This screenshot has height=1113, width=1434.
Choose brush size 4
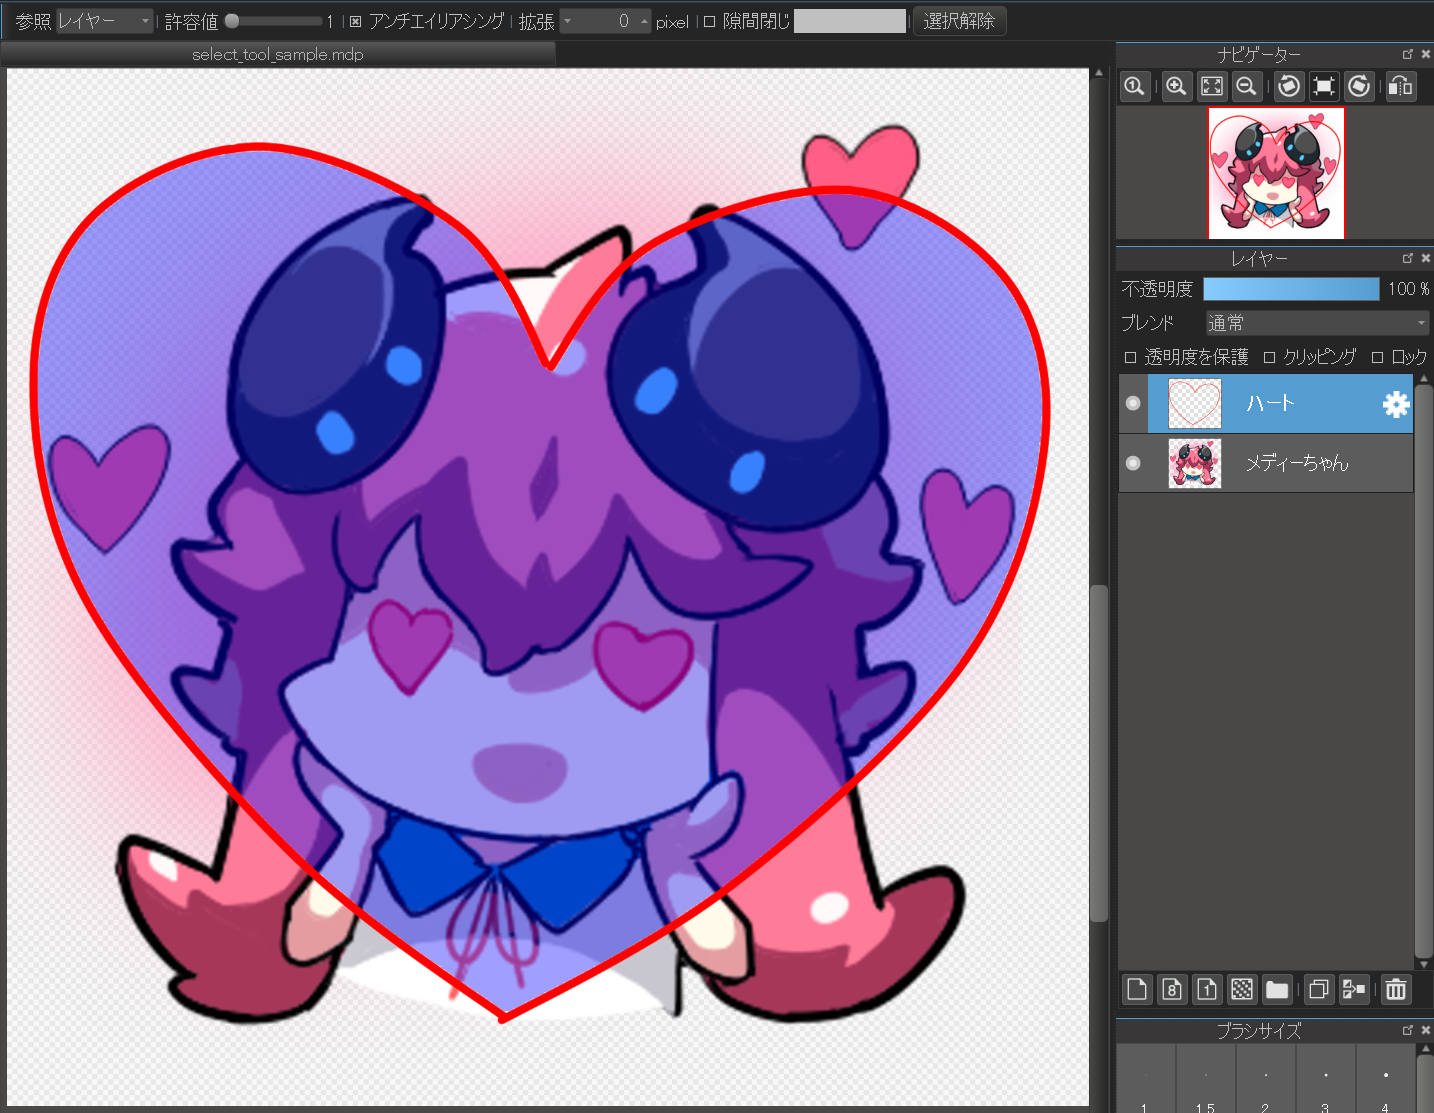tap(1386, 1079)
